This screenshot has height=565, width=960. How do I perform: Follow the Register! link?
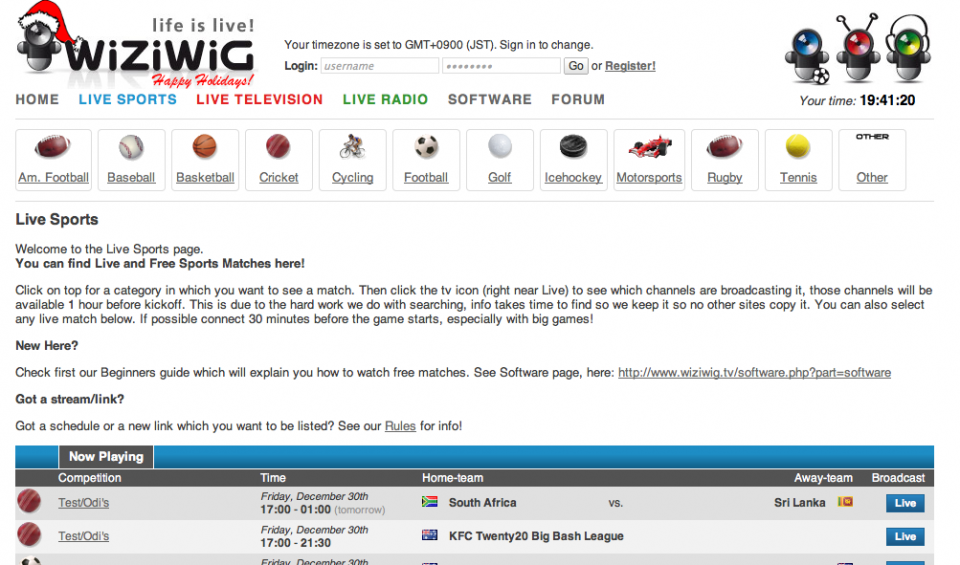(x=630, y=65)
